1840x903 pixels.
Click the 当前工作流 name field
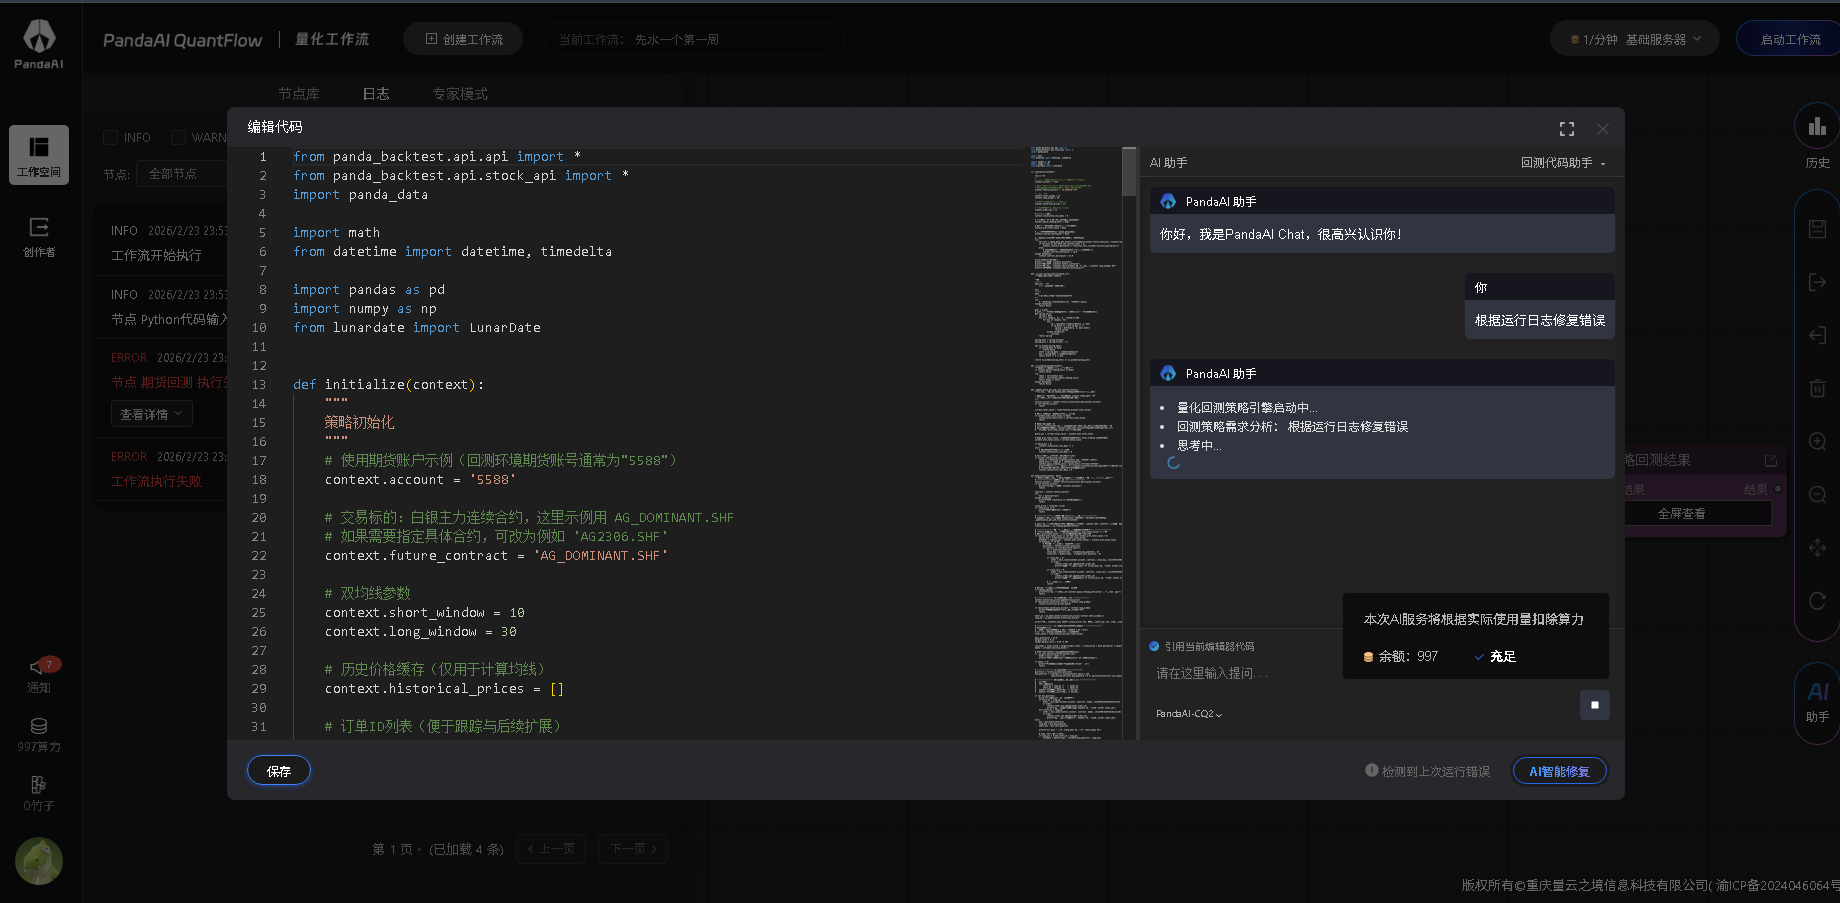[695, 39]
